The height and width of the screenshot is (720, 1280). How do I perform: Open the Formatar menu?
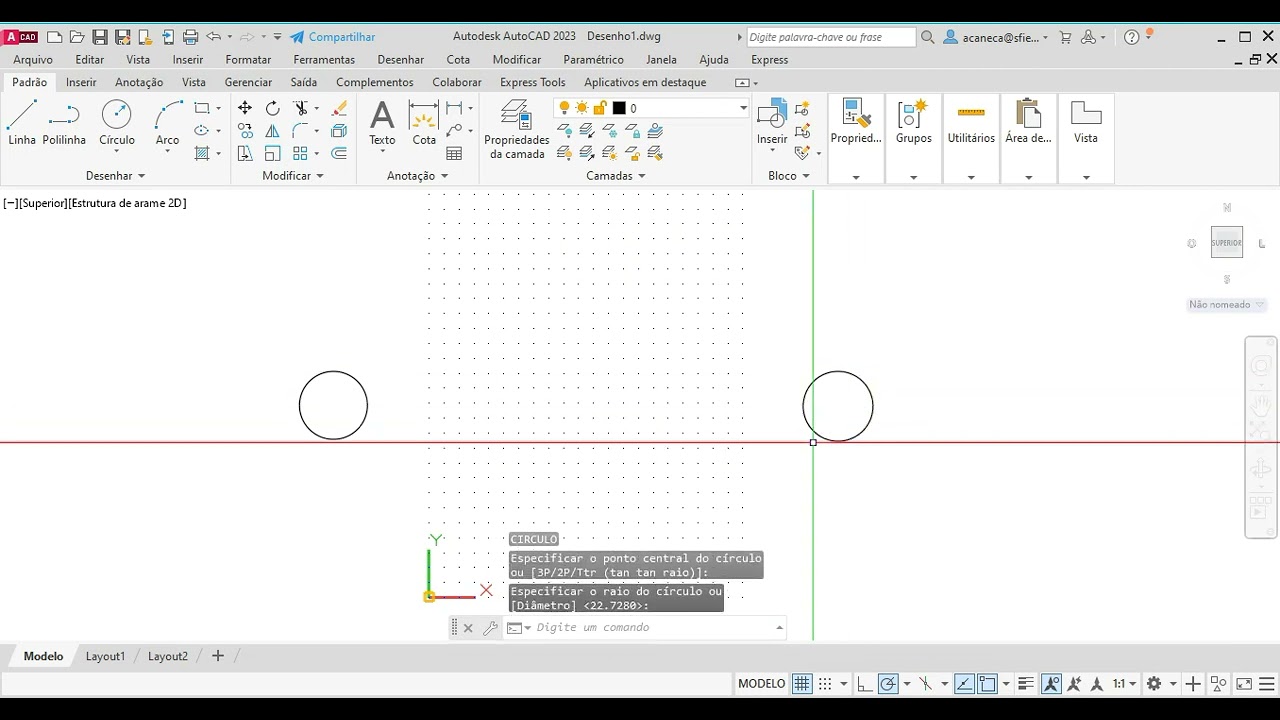248,60
